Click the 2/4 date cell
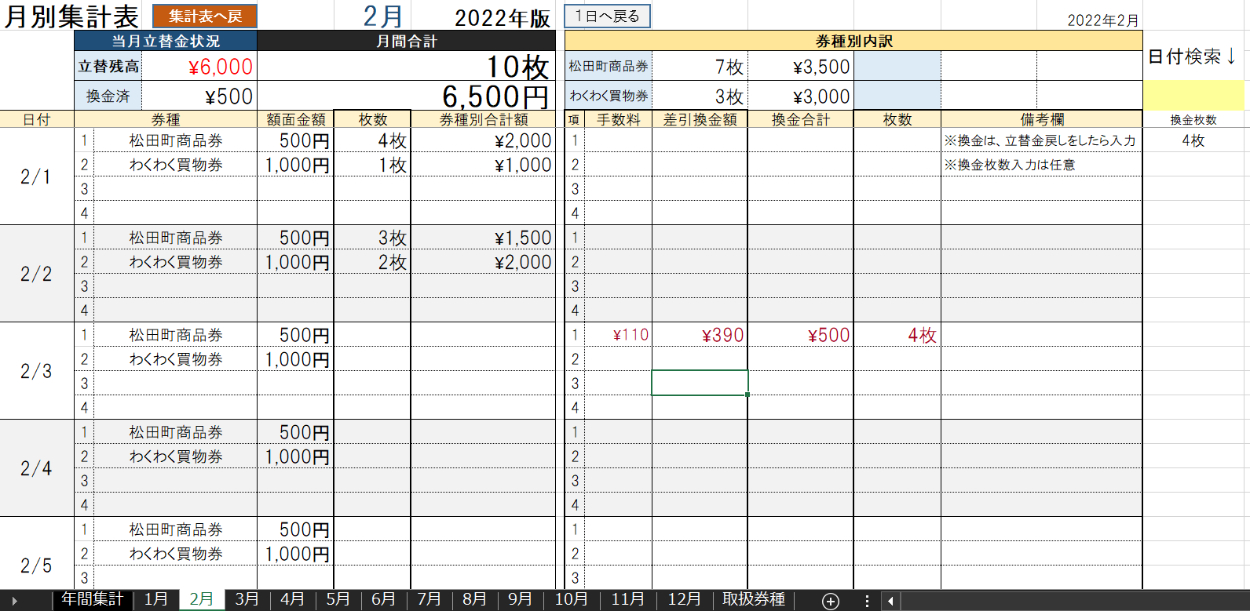Image resolution: width=1250 pixels, height=611 pixels. 37,468
